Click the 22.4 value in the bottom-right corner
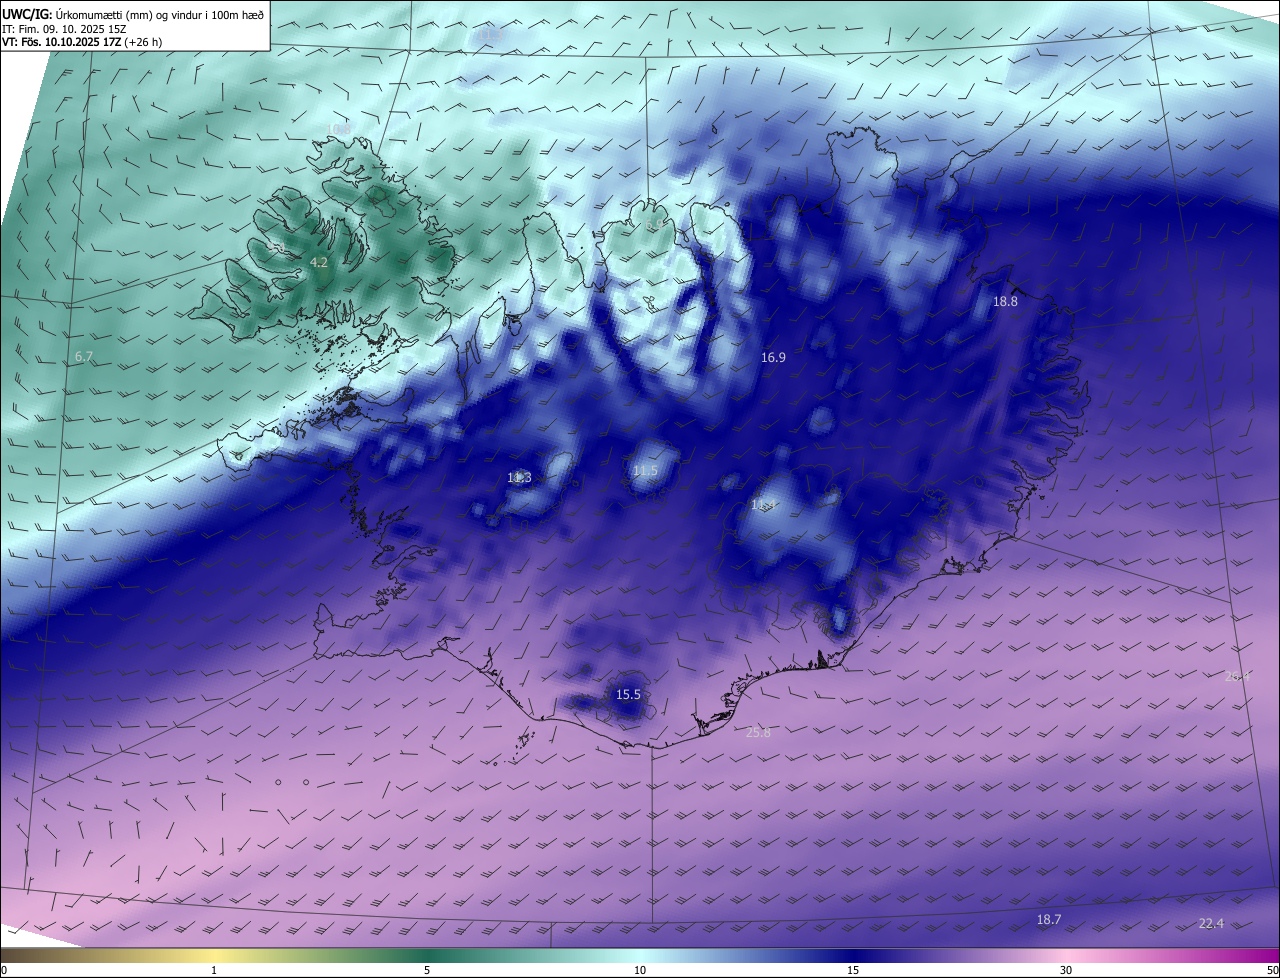Viewport: 1280px width, 978px height. pyautogui.click(x=1211, y=923)
